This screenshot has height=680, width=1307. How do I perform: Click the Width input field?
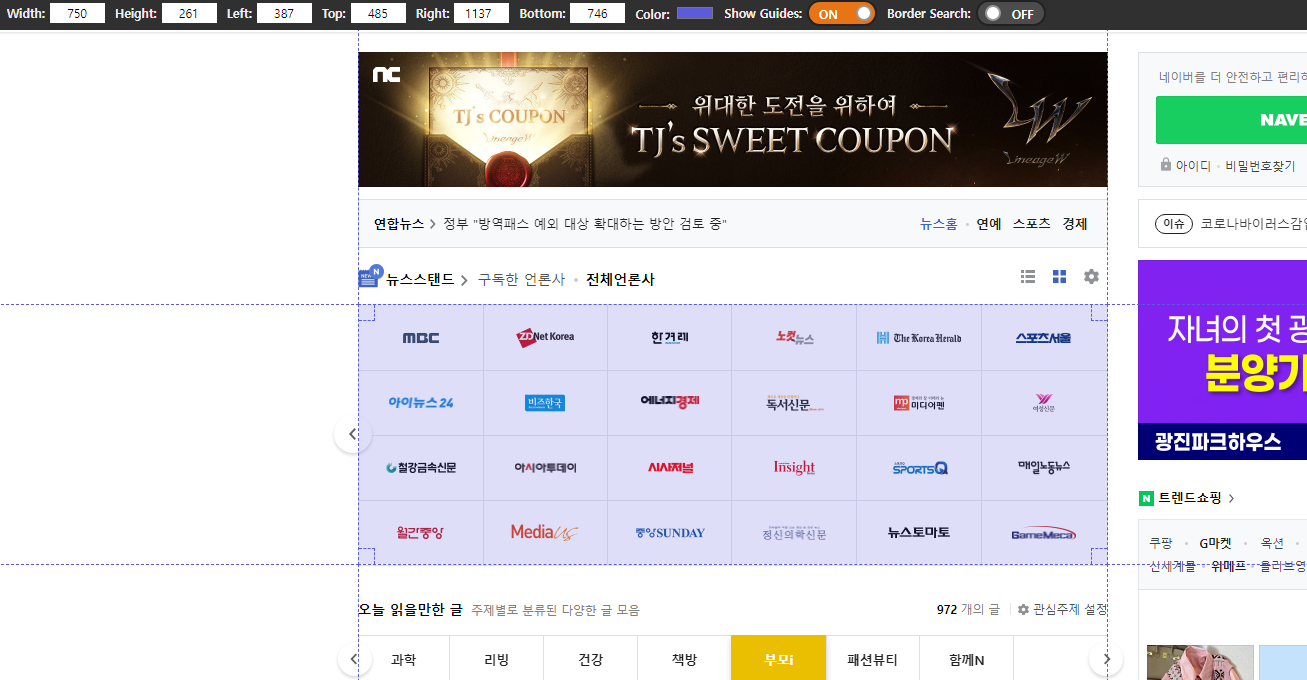(x=77, y=14)
